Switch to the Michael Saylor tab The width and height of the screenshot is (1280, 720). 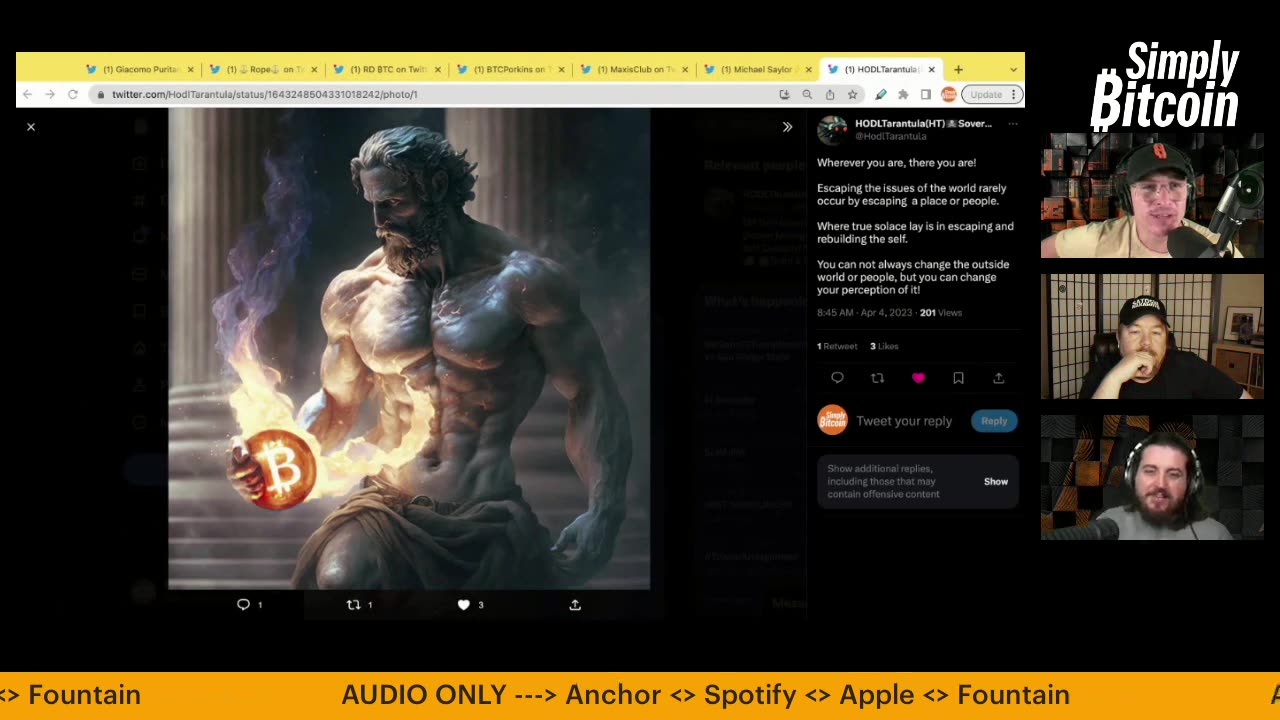point(758,69)
